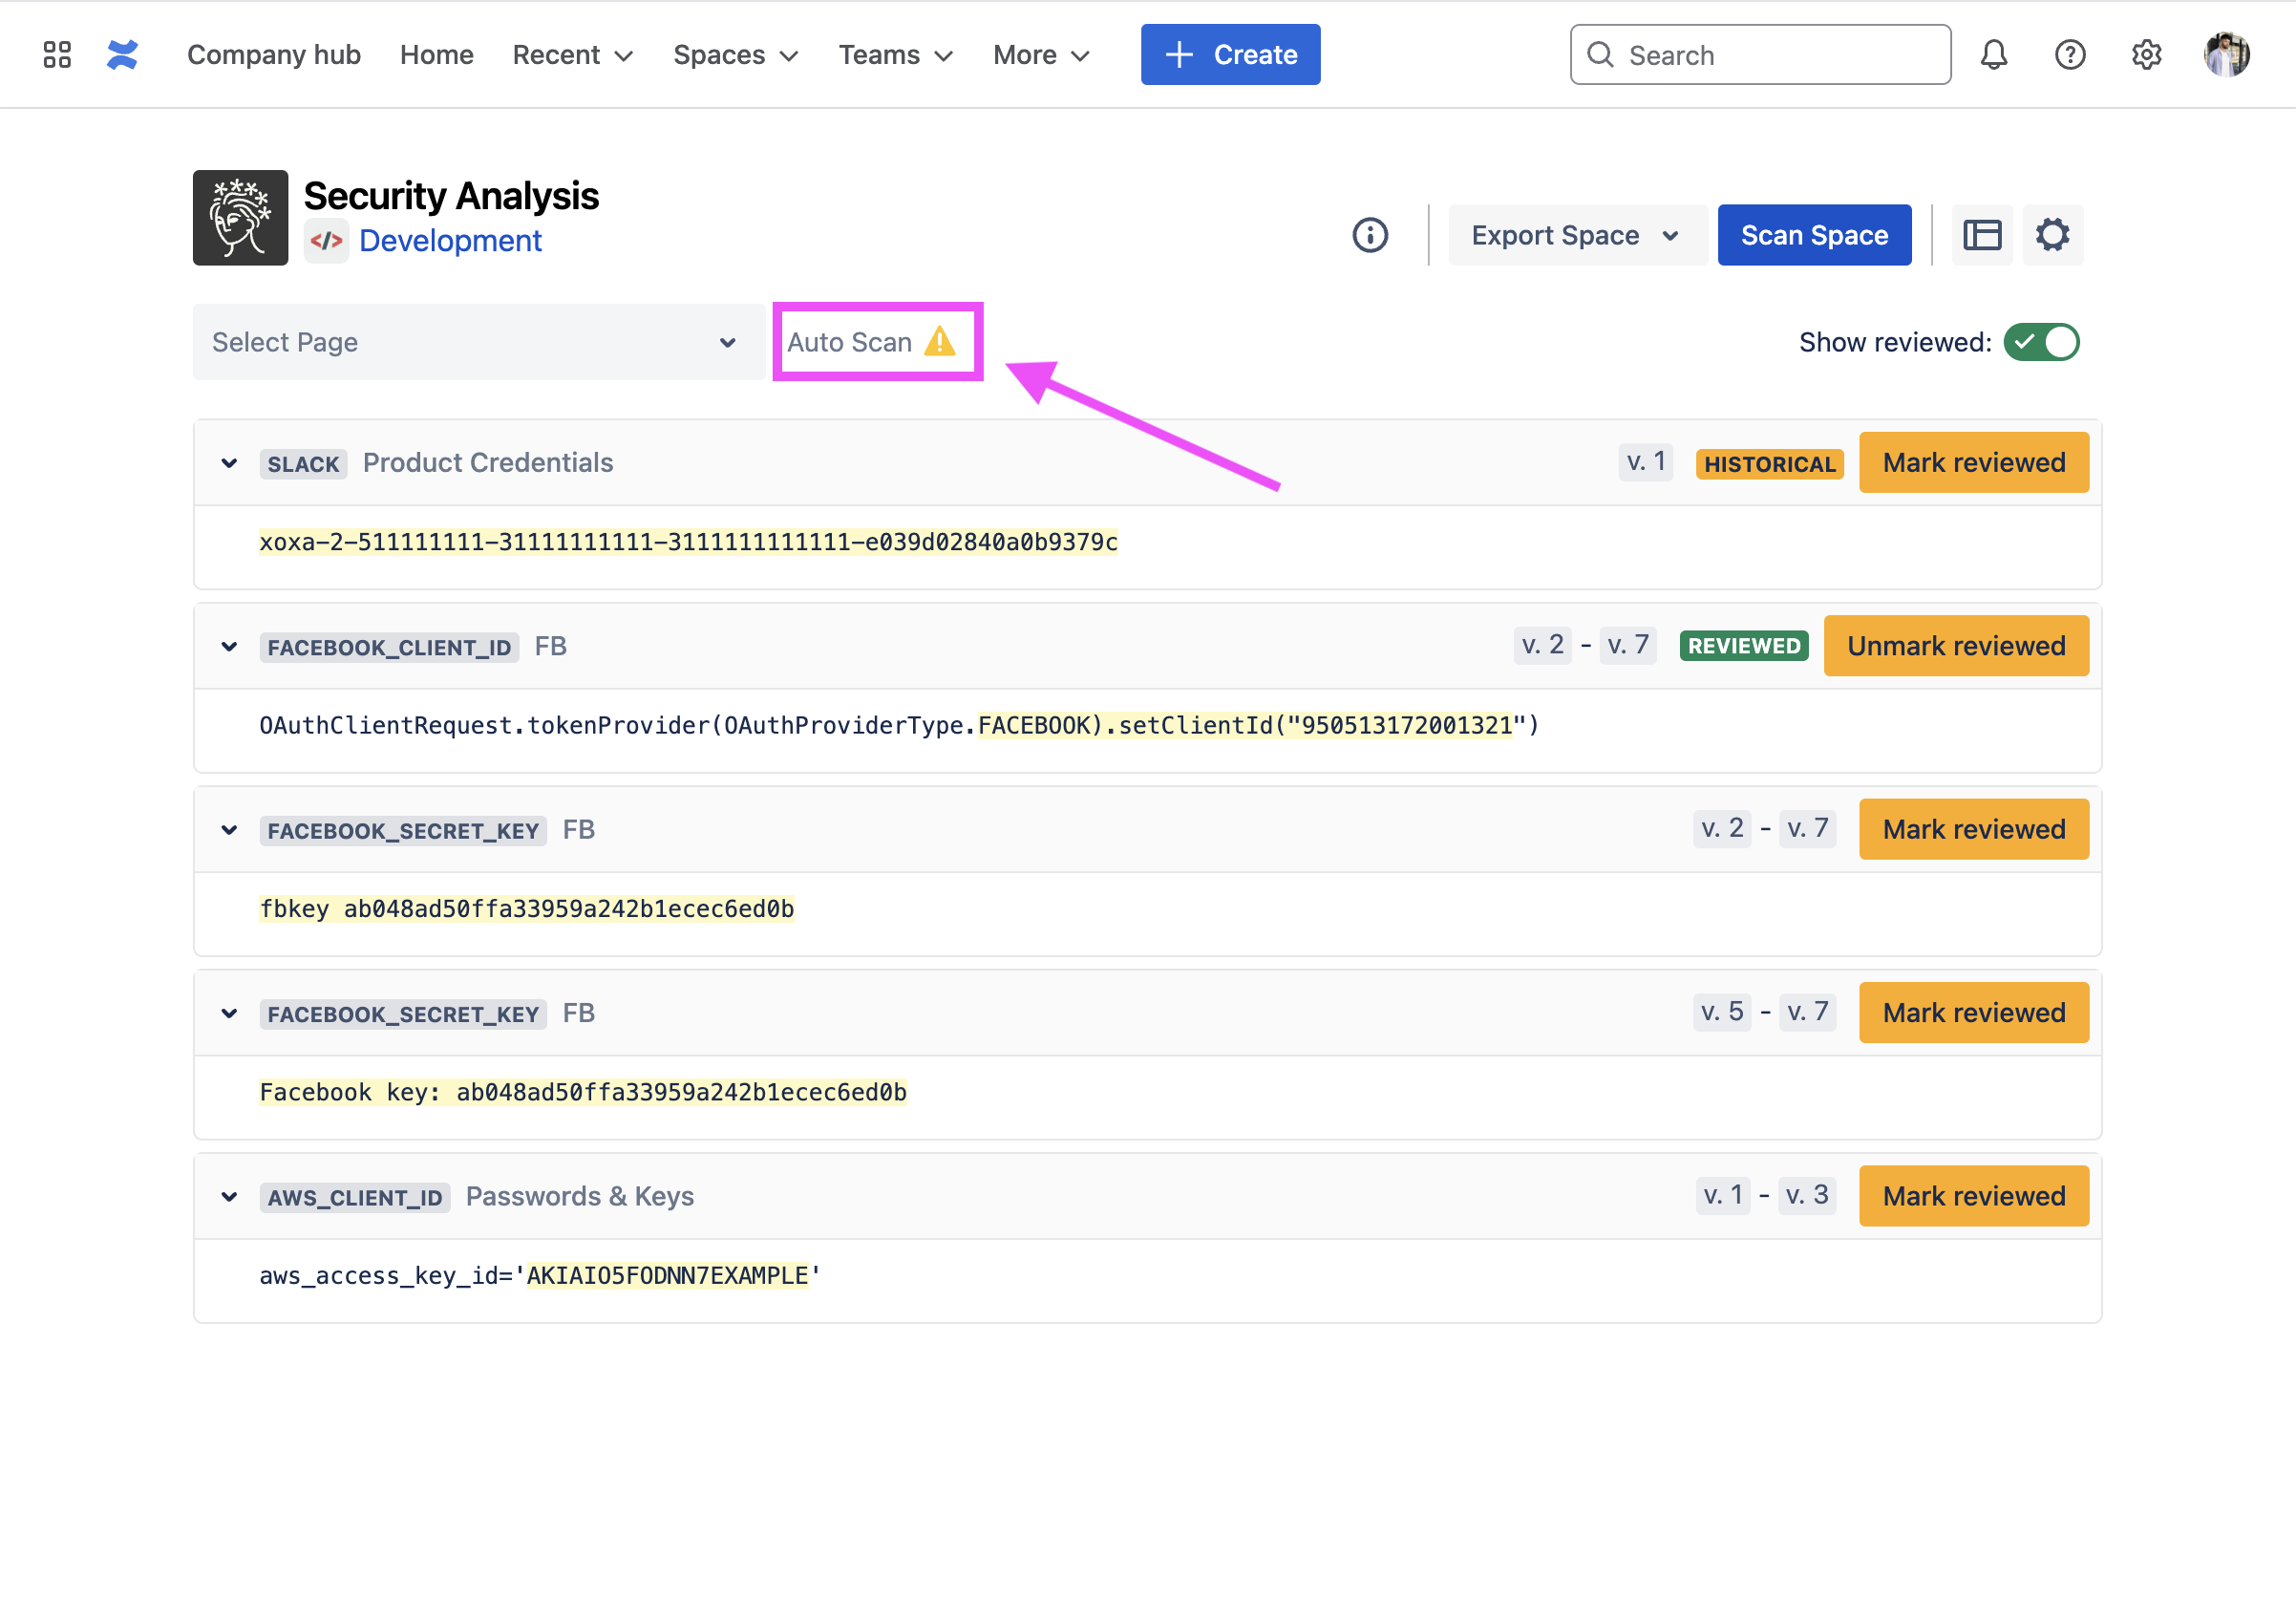Mark reviewed the fbkey FACEBOOK_SECRET_KEY finding
Image resolution: width=2296 pixels, height=1622 pixels.
pos(1973,830)
